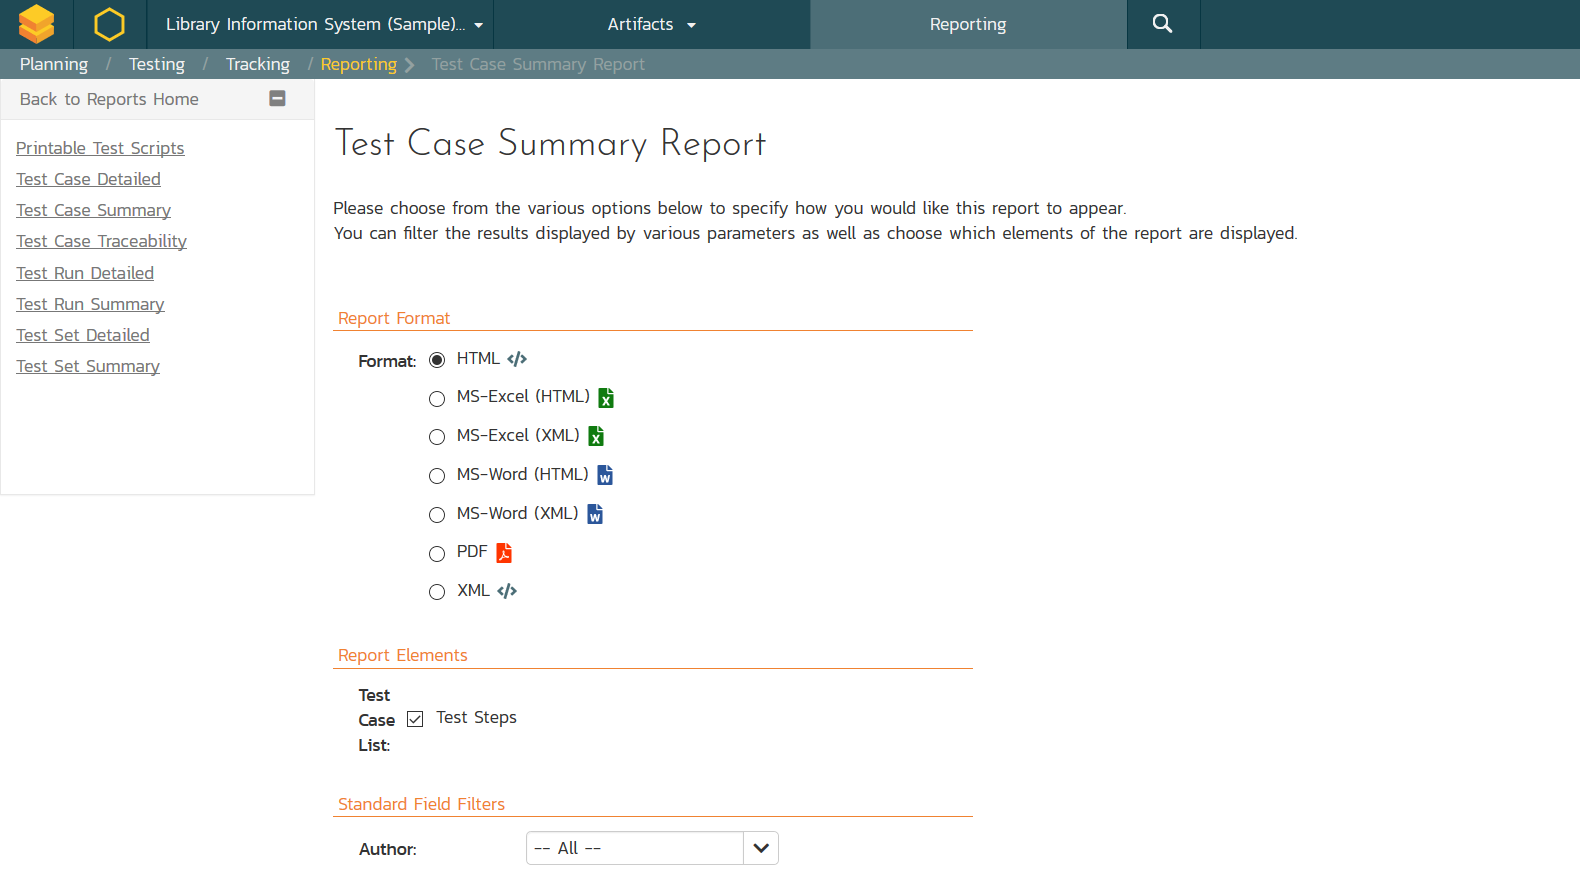Open the Test Run Summary report link
Viewport: 1580px width, 872px height.
coord(90,304)
